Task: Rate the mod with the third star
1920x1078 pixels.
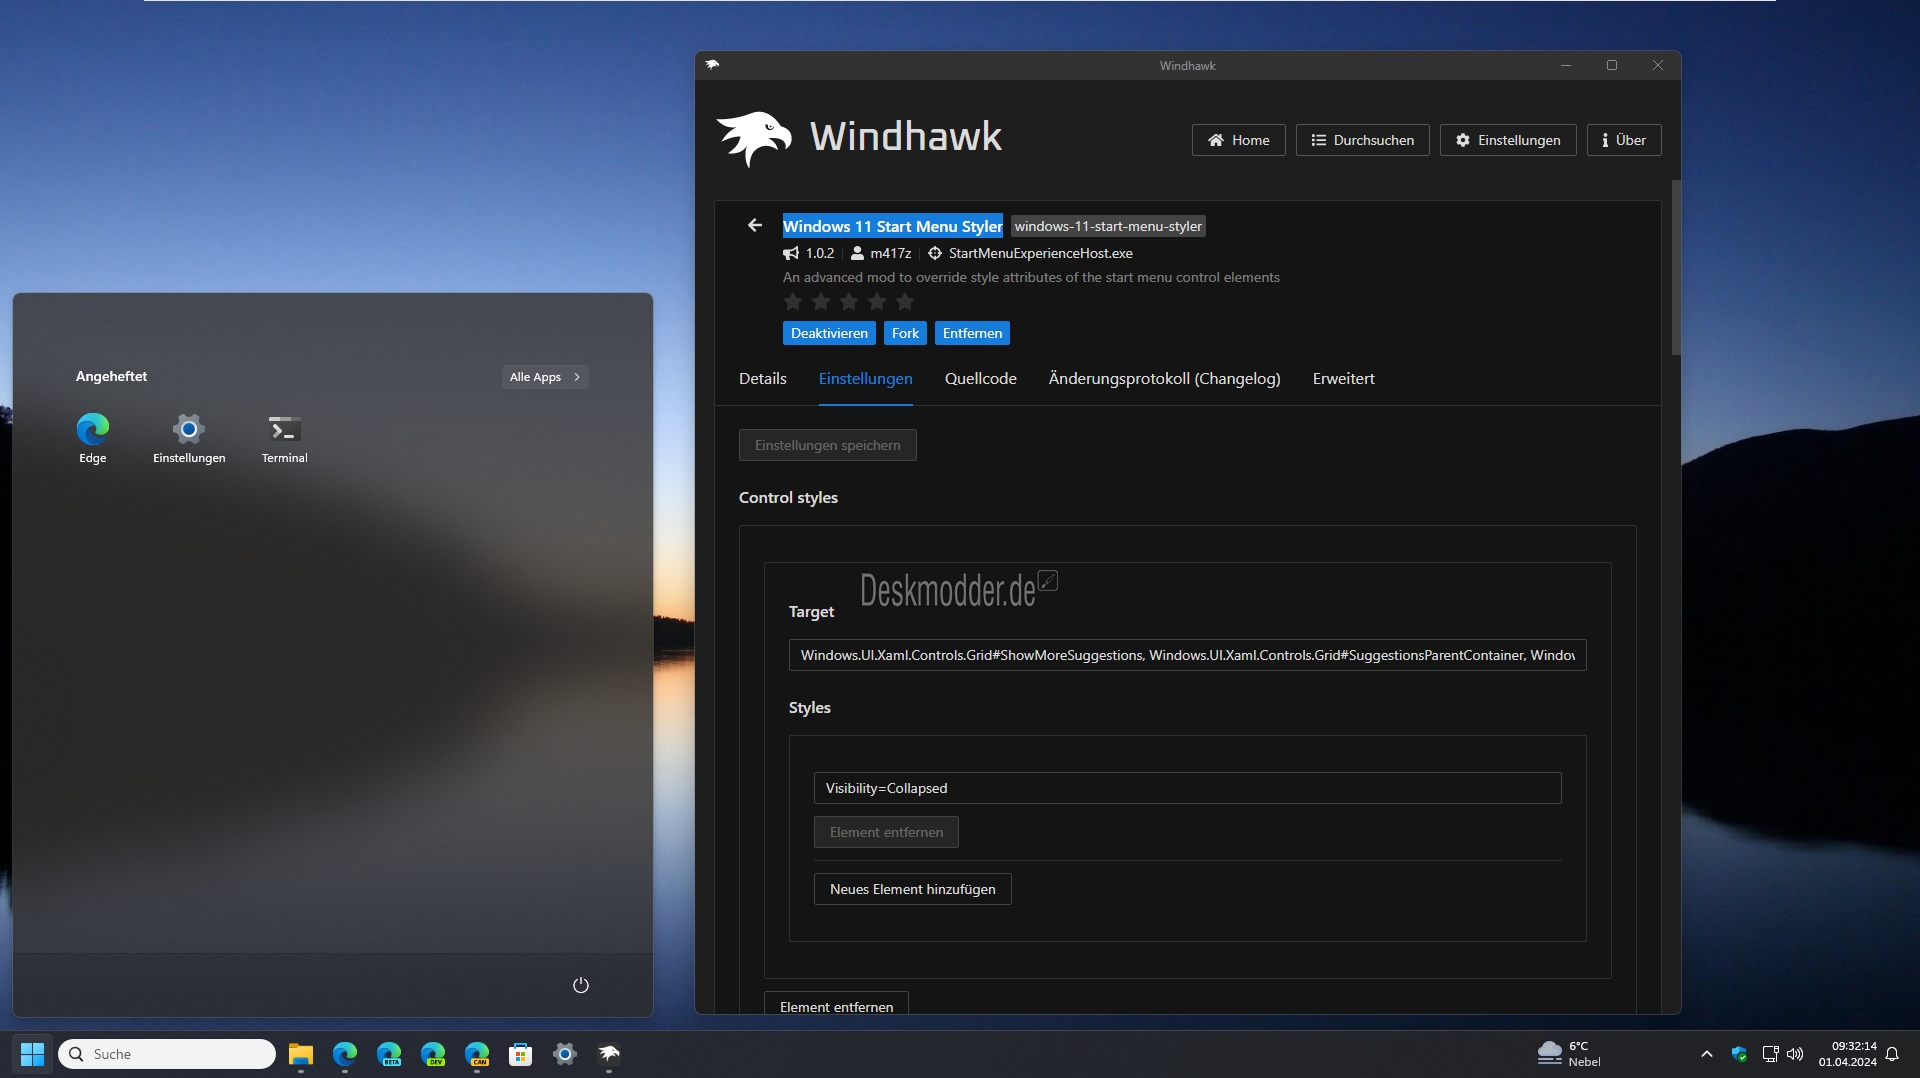Action: click(849, 302)
